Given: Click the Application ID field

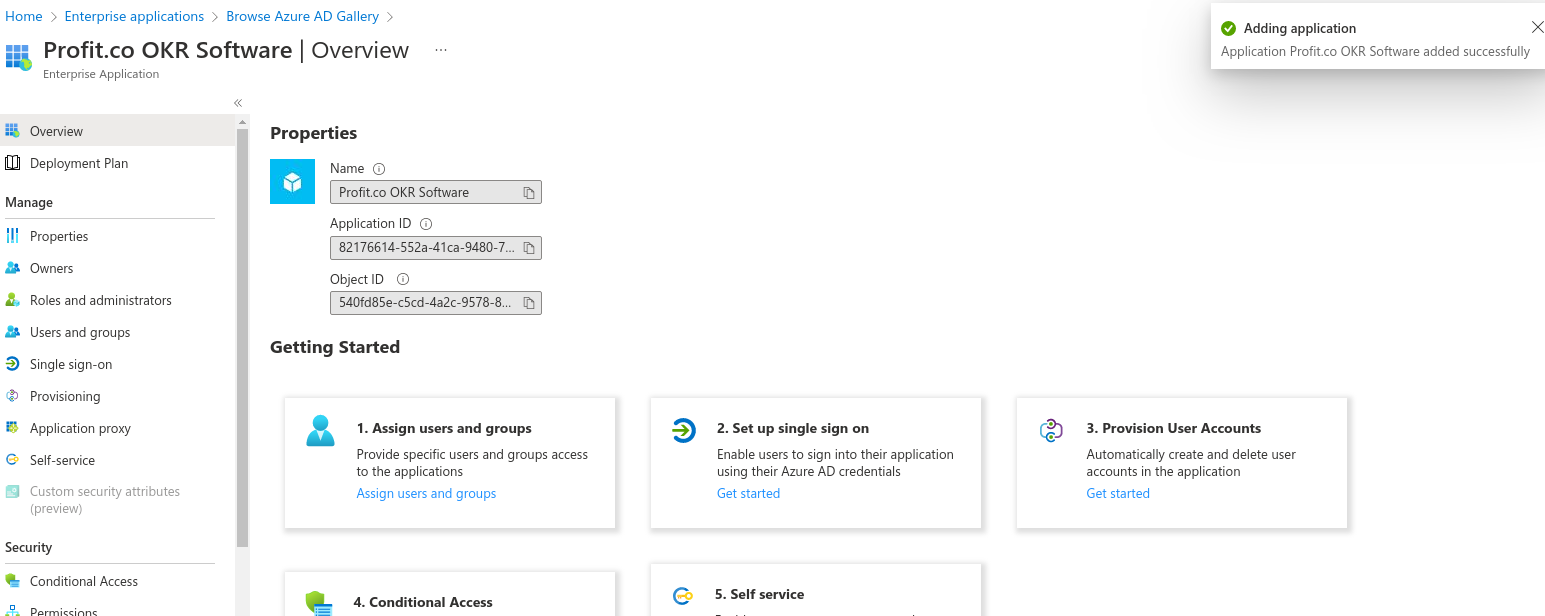Looking at the screenshot, I should click(x=436, y=247).
